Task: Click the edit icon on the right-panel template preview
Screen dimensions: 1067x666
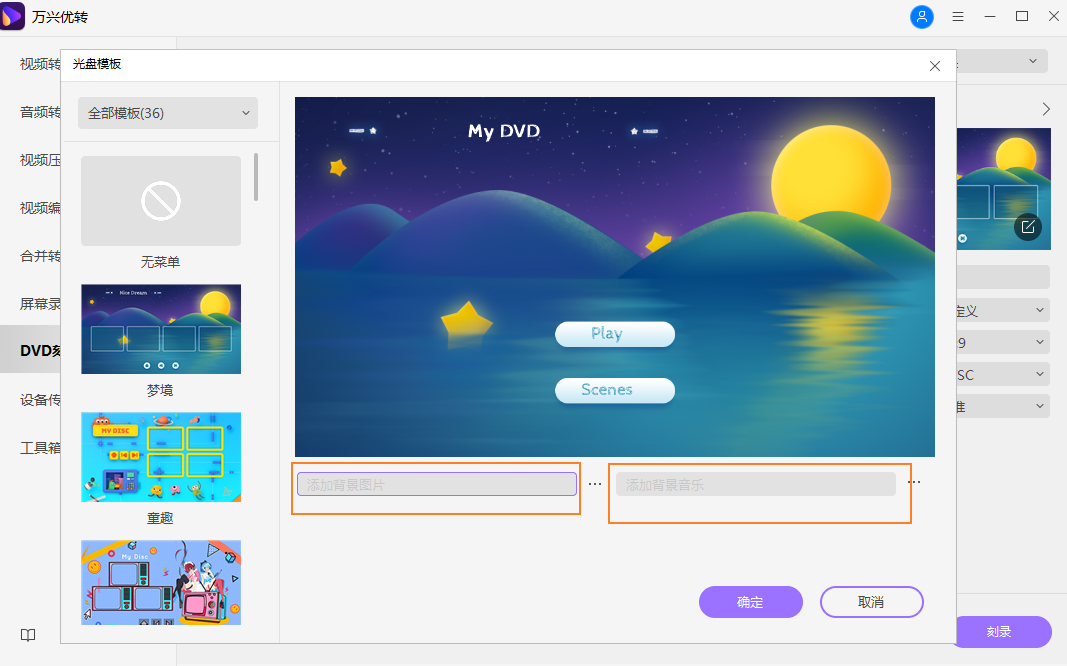Action: (1027, 227)
